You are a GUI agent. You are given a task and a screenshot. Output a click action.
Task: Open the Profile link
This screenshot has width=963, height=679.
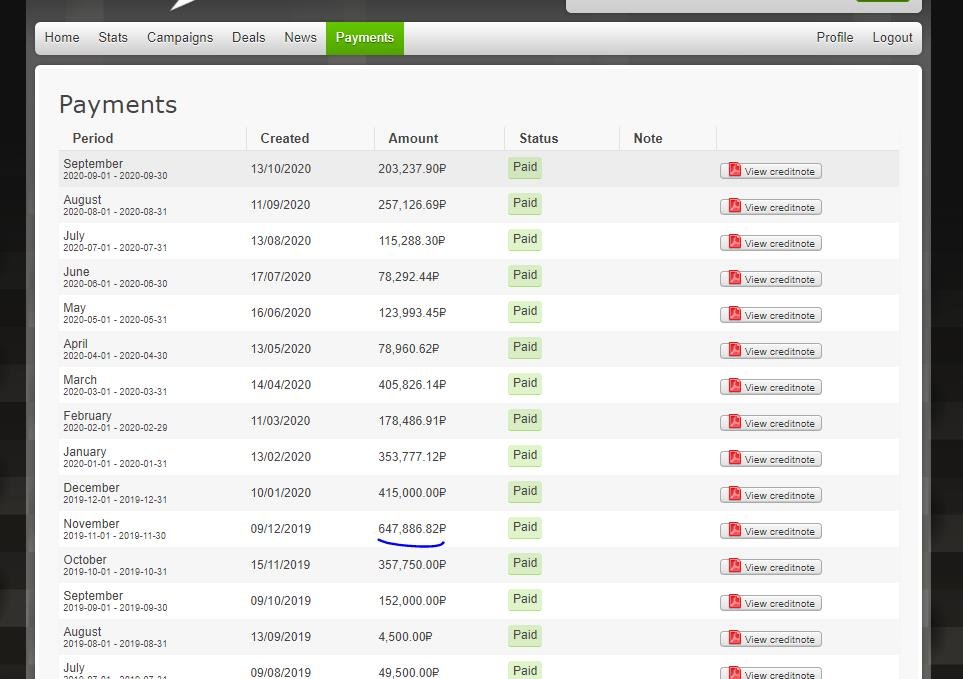[x=834, y=38]
